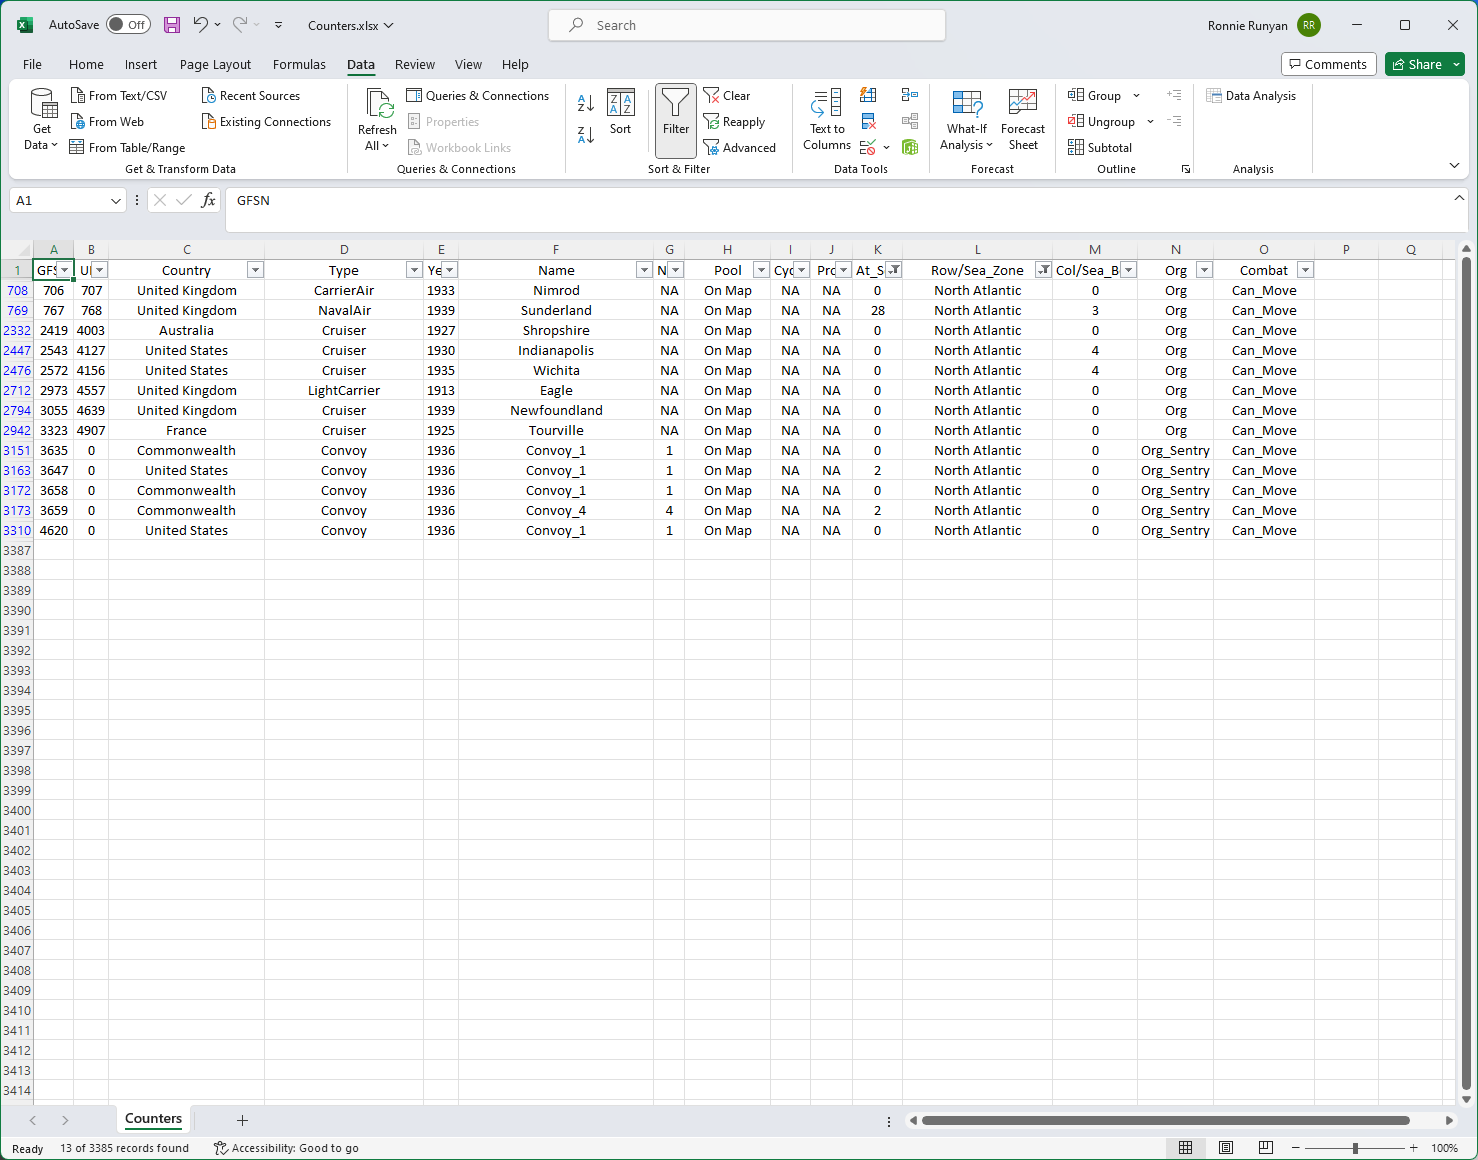The height and width of the screenshot is (1160, 1478).
Task: Open Outline dialog launcher
Action: pyautogui.click(x=1186, y=169)
